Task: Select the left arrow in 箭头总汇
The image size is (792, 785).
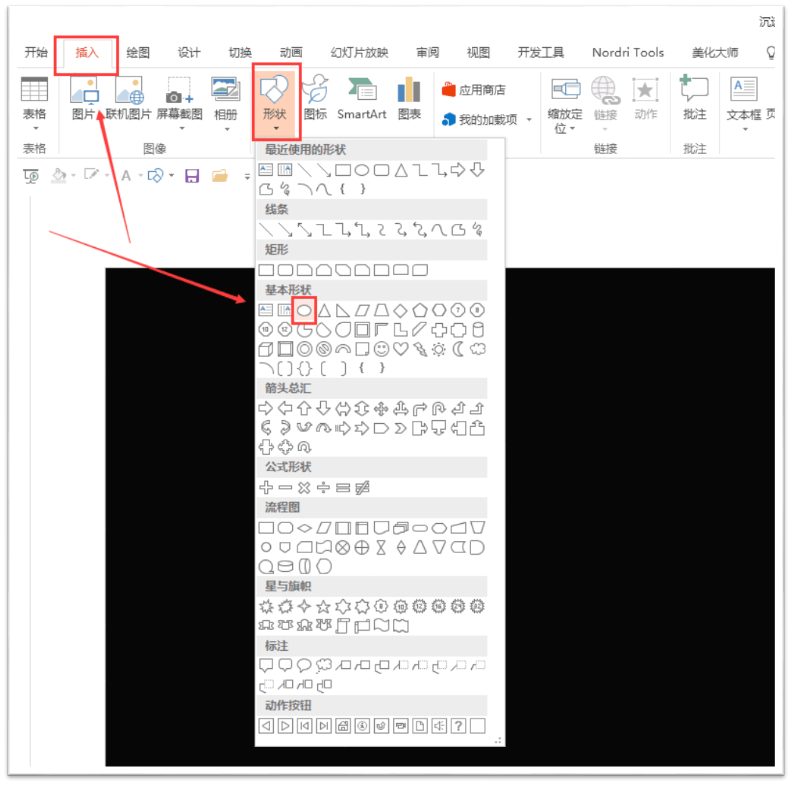Action: [x=285, y=408]
